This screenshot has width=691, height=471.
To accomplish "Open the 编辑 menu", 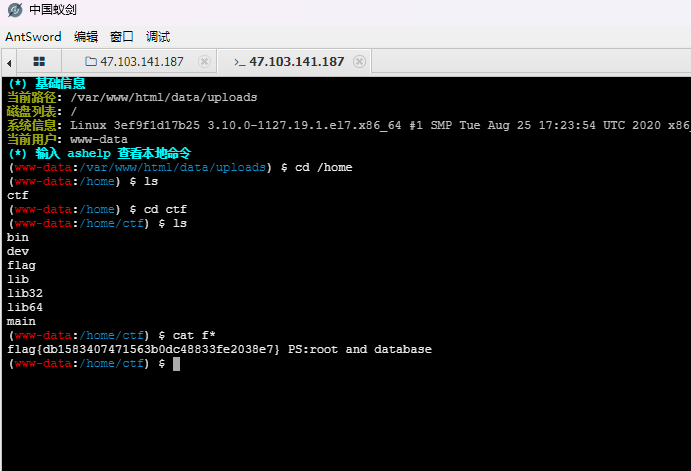I will [86, 37].
